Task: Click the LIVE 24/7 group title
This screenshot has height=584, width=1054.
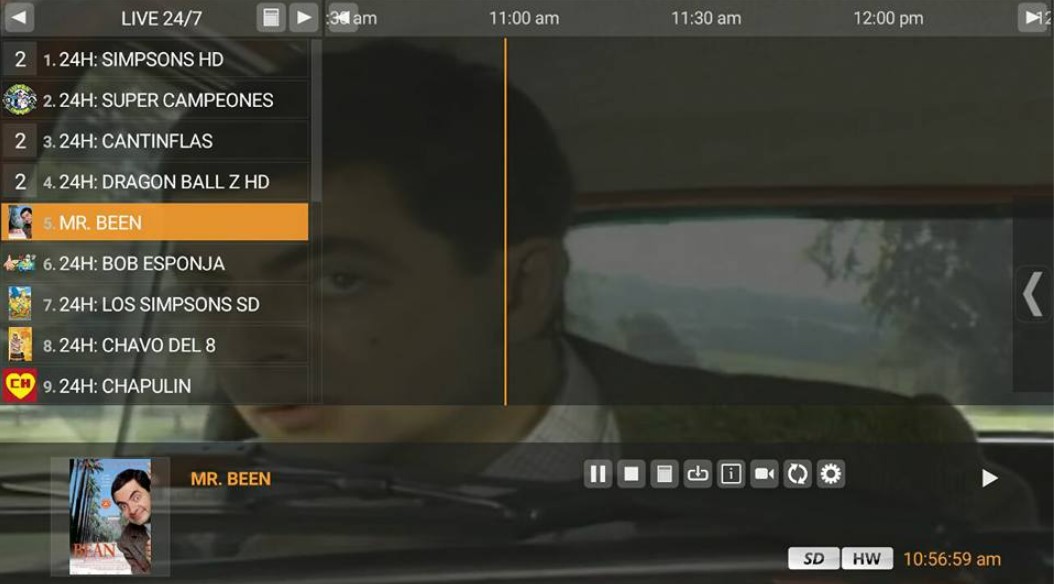Action: [161, 18]
